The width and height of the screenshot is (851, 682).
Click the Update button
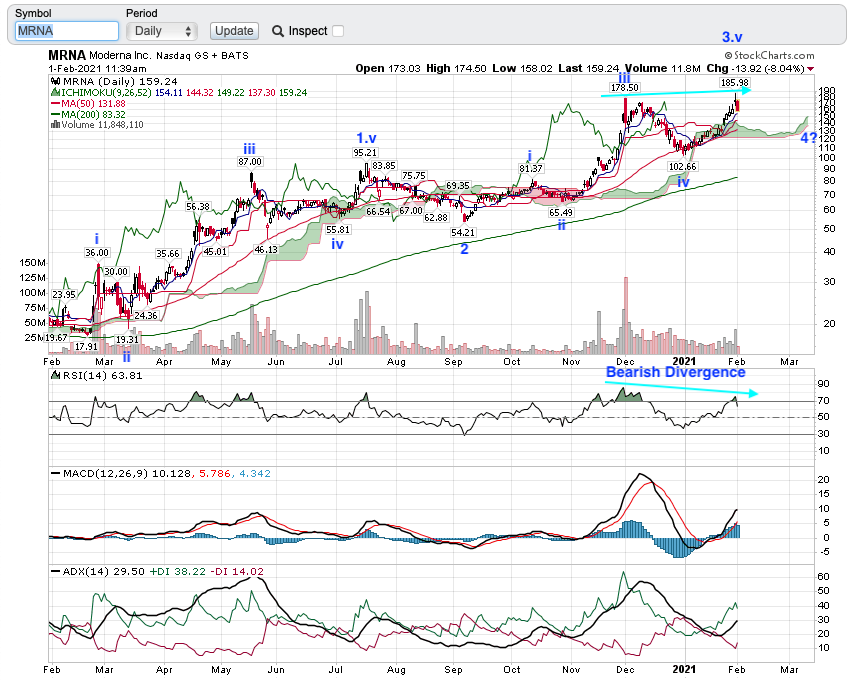234,31
